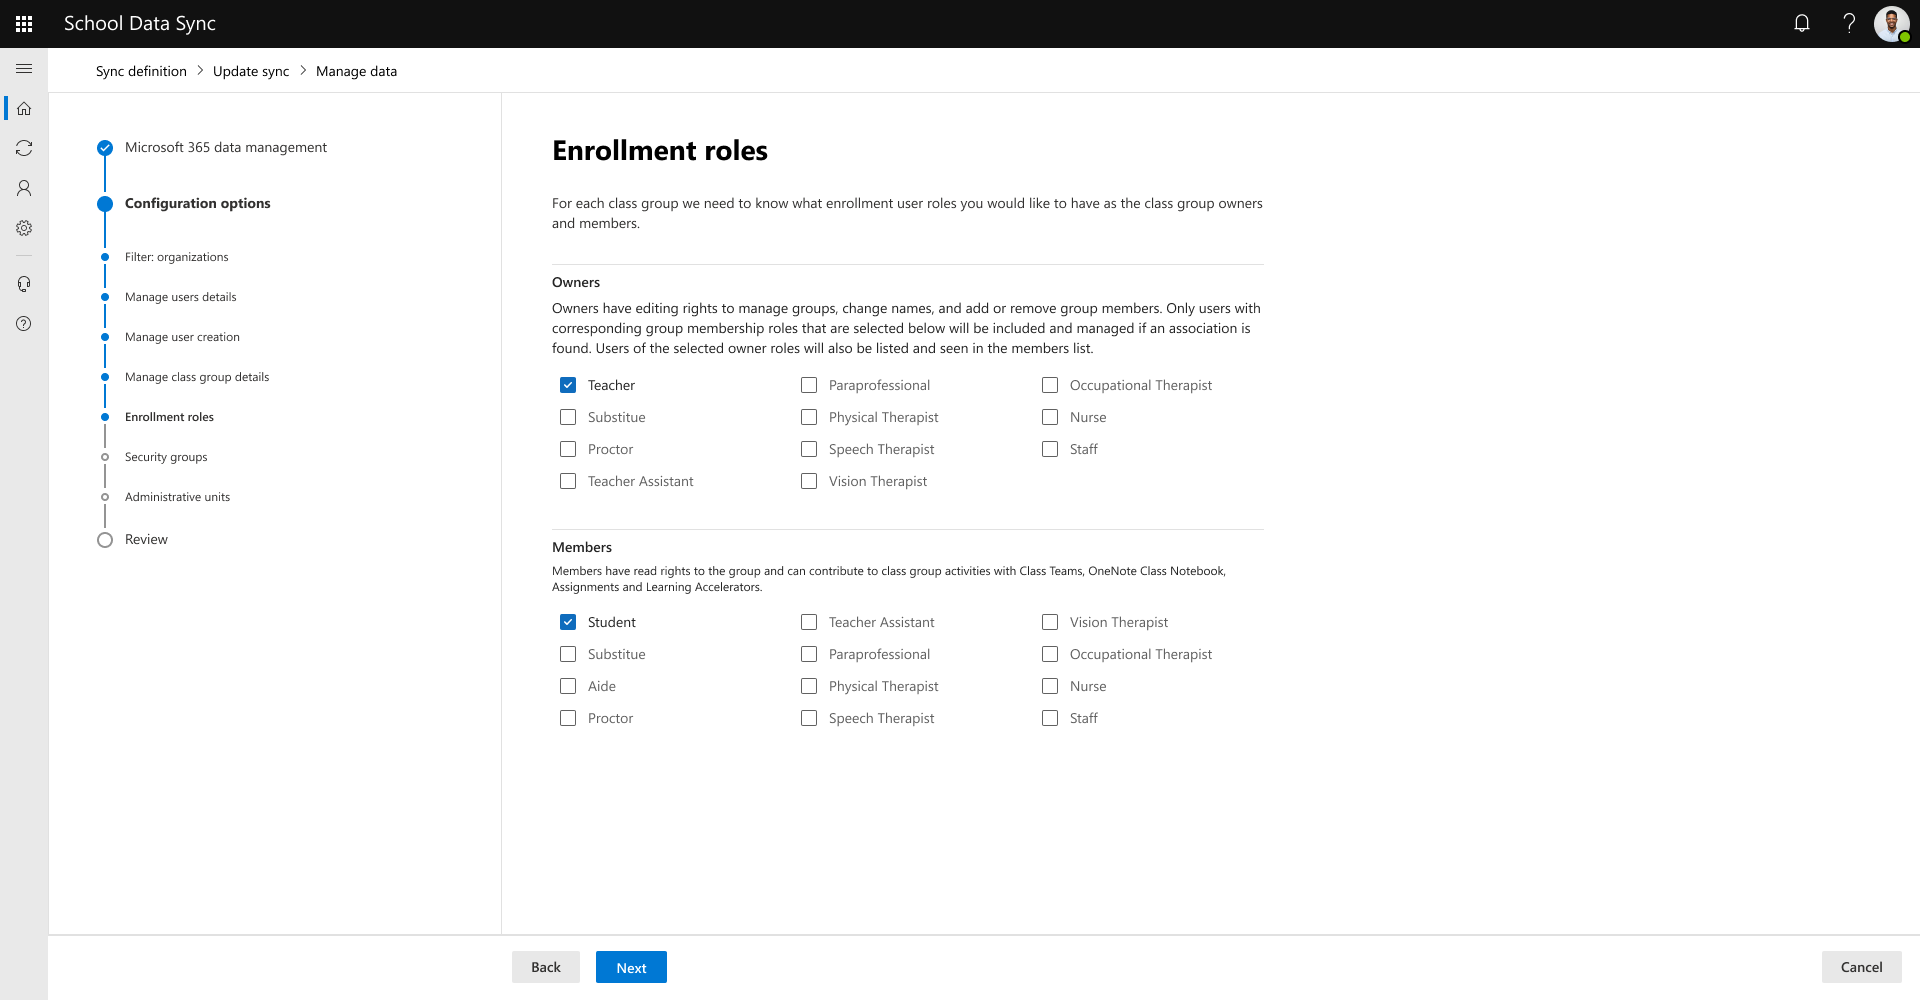Open the app launcher waffle icon
Viewport: 1920px width, 1000px height.
(24, 24)
